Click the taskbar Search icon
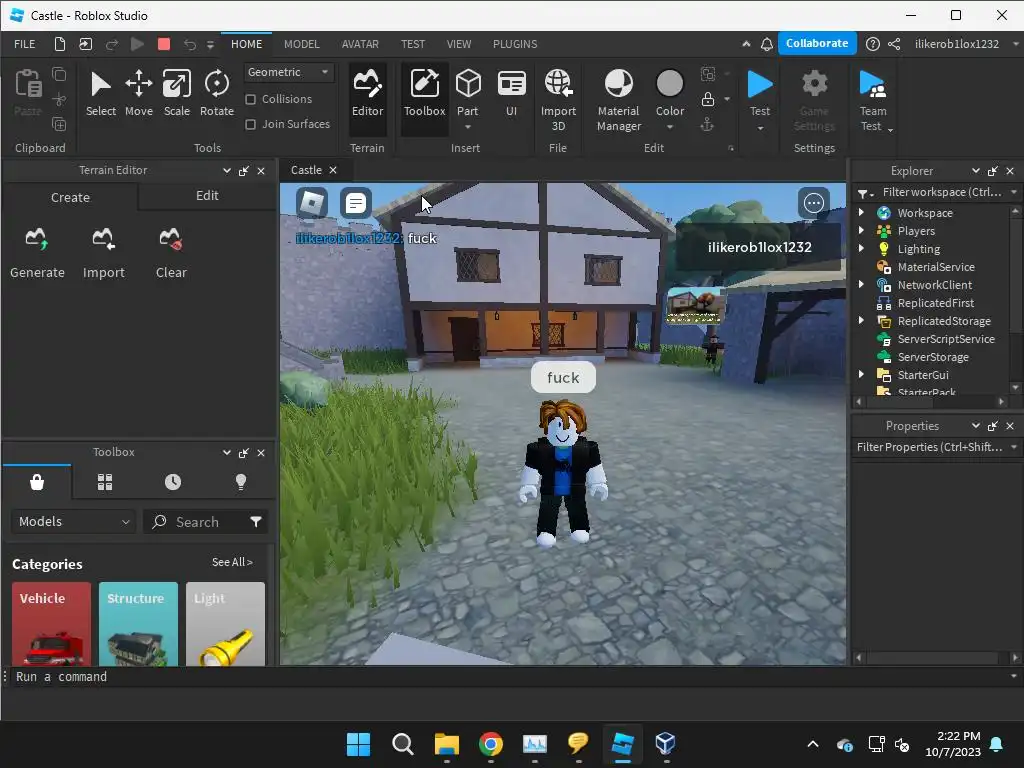This screenshot has height=768, width=1024. pos(402,744)
